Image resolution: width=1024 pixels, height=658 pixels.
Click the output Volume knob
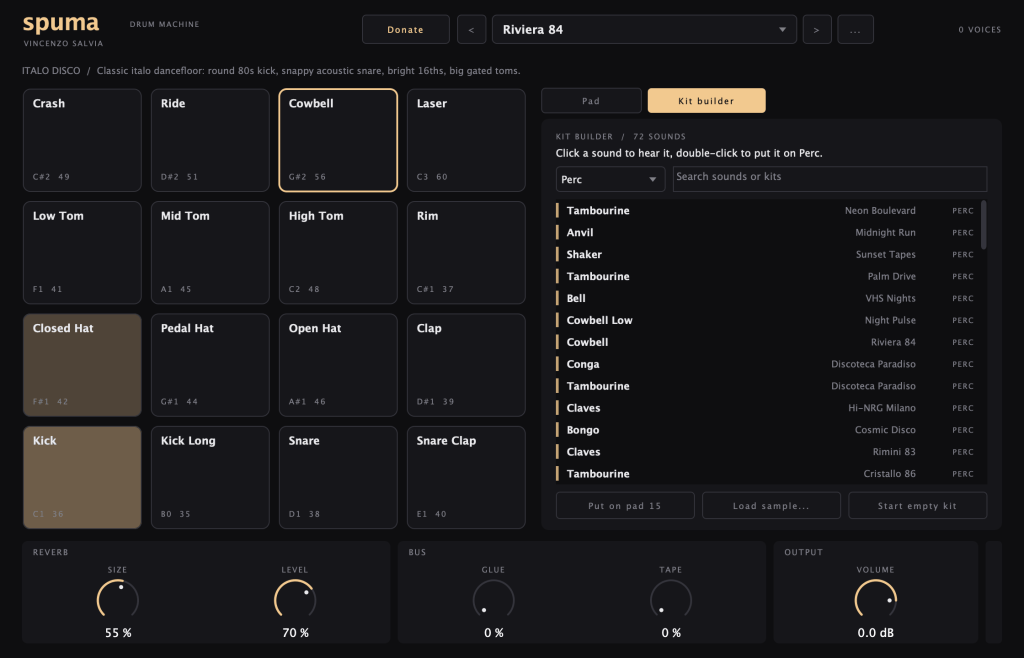point(876,599)
